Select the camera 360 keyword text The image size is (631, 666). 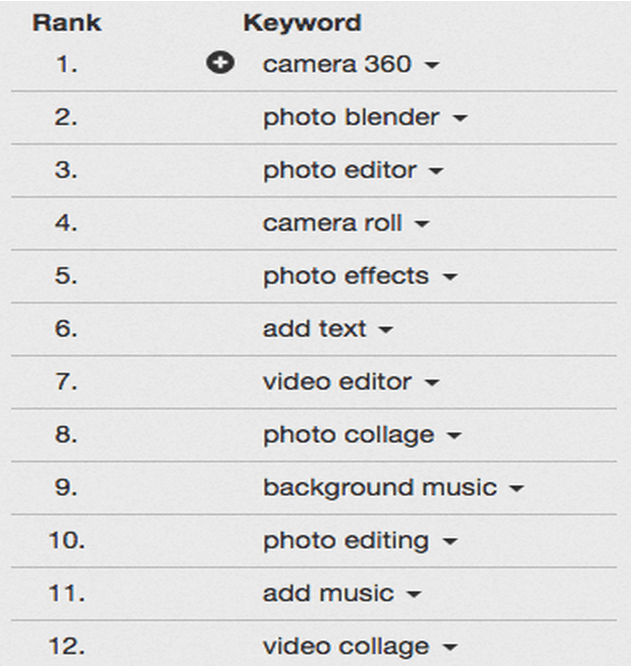(x=337, y=64)
